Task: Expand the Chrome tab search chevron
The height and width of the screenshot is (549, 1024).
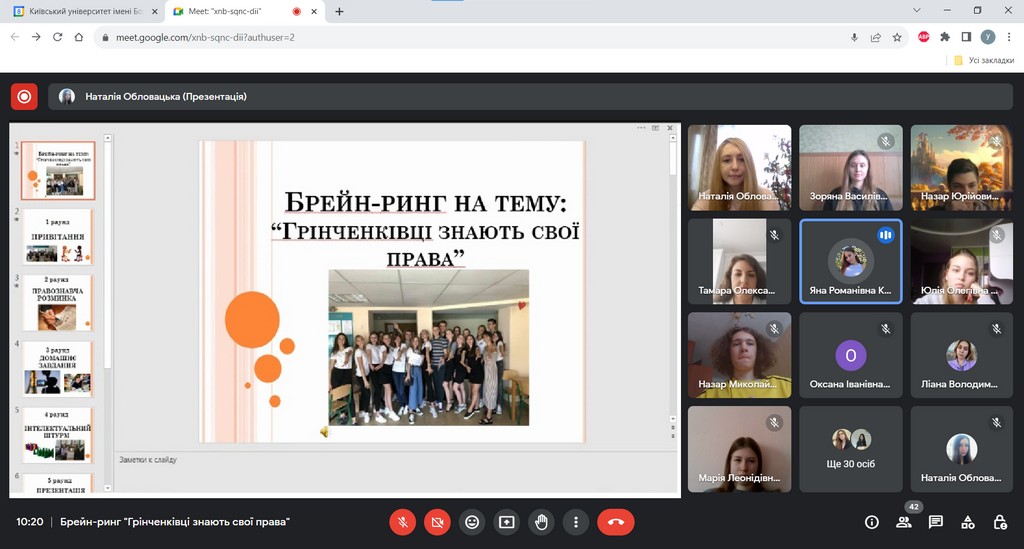Action: 918,10
